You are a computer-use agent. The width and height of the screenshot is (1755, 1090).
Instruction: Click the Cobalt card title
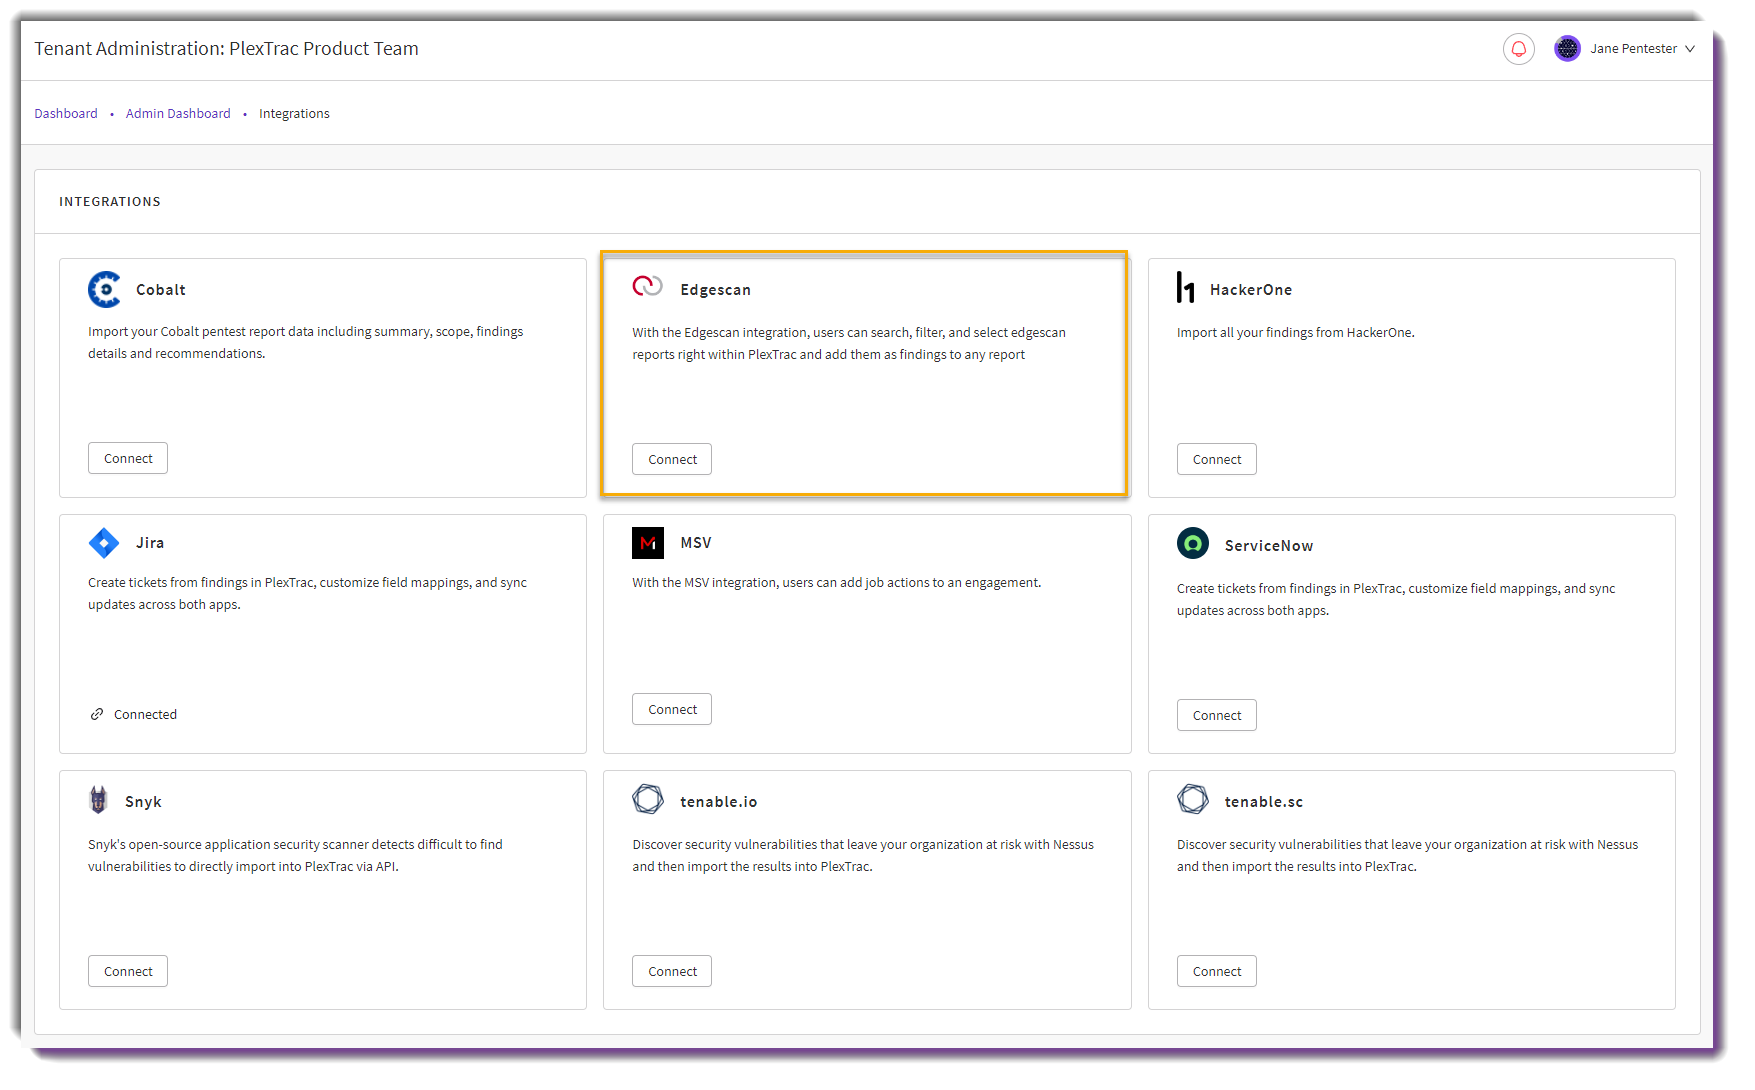click(x=161, y=290)
